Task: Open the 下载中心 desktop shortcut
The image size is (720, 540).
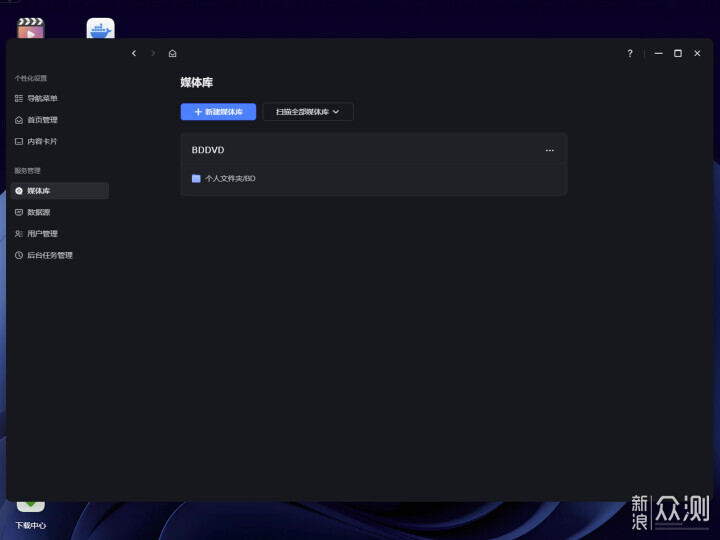Action: coord(30,515)
